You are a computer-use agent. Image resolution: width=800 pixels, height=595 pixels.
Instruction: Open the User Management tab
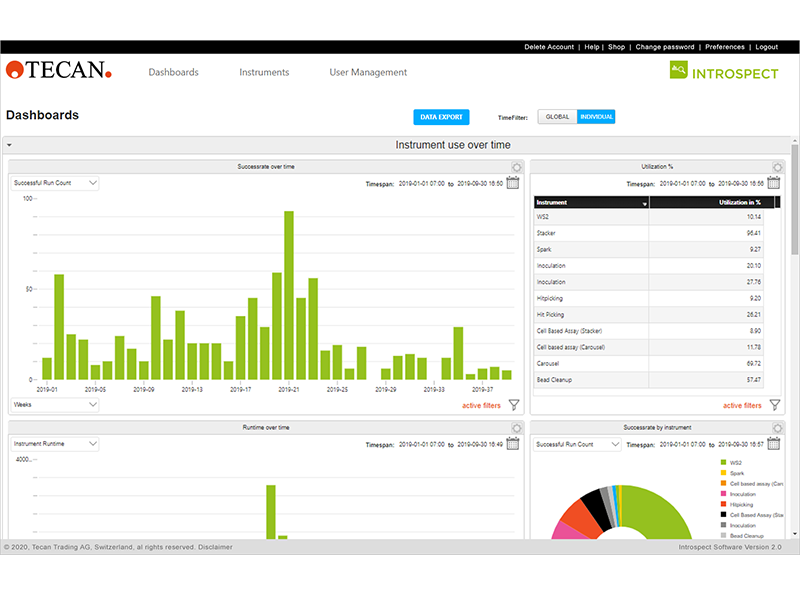click(x=368, y=72)
